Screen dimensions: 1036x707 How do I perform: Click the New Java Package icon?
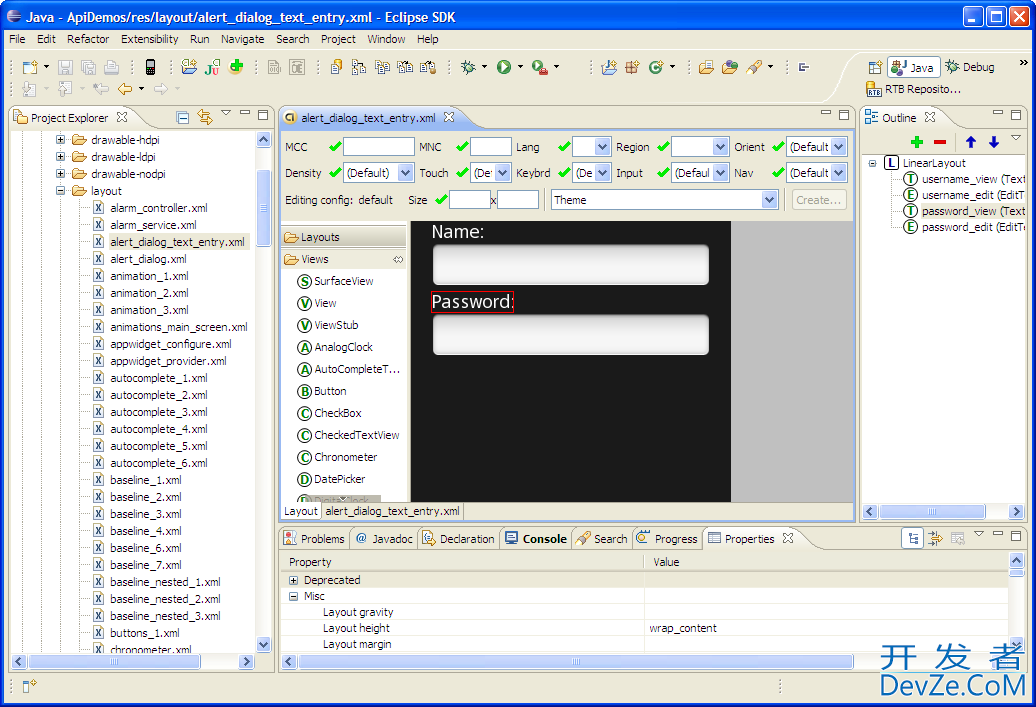tap(632, 67)
